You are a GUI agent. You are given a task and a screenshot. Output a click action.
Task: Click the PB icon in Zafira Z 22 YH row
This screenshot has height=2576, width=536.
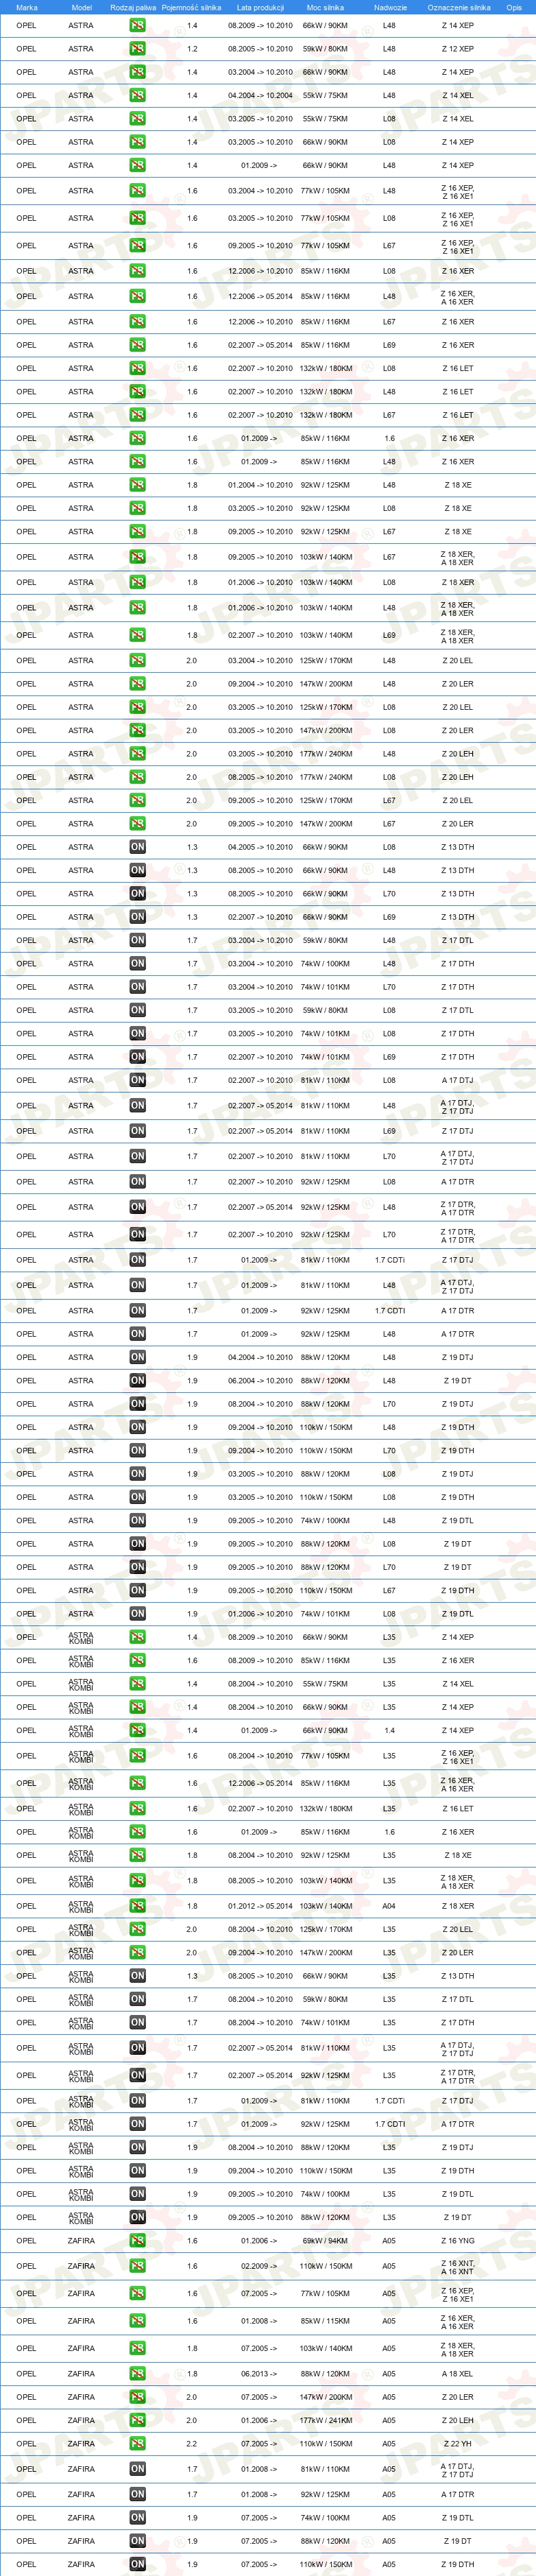tap(137, 2444)
